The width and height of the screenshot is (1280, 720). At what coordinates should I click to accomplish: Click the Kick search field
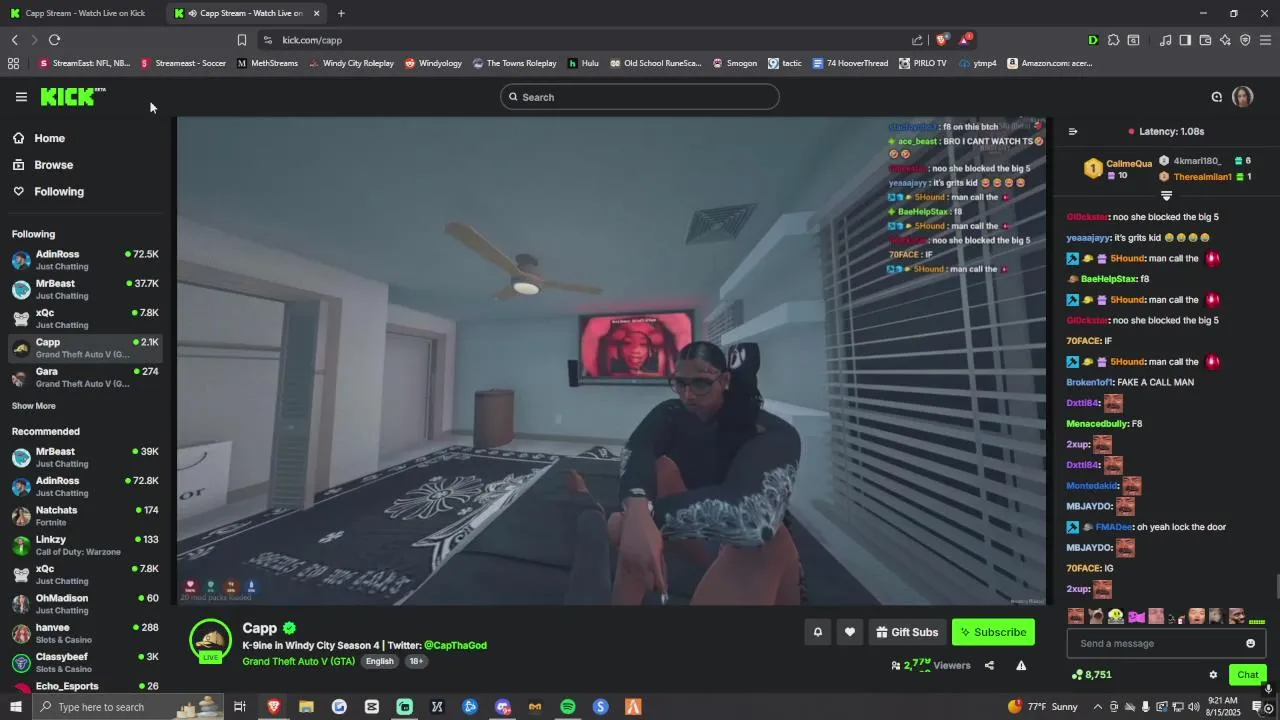pyautogui.click(x=640, y=97)
